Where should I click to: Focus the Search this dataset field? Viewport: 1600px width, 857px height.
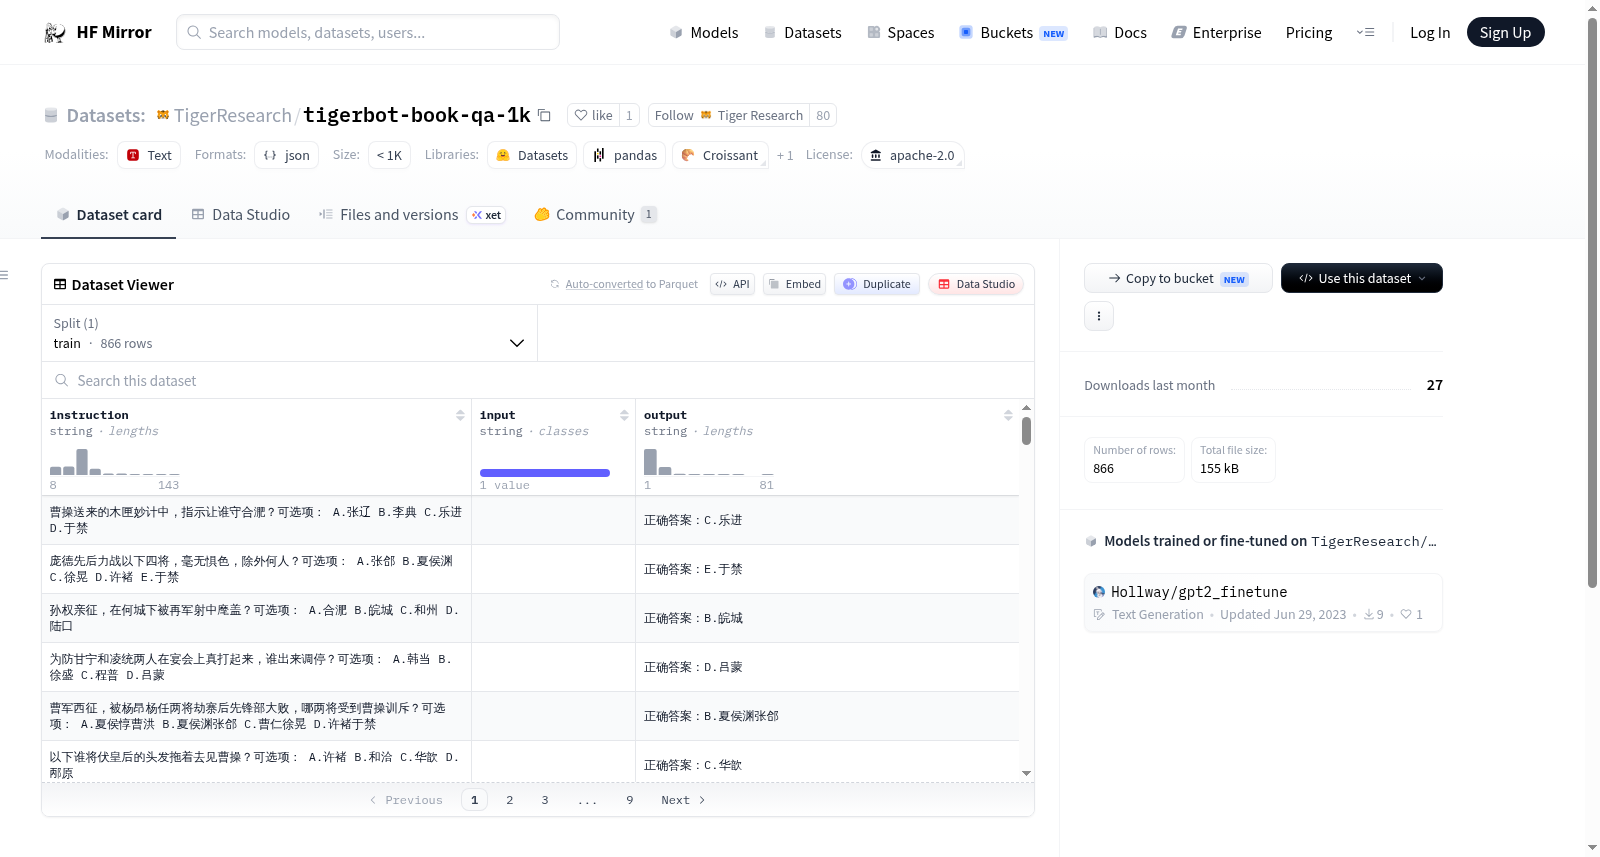pyautogui.click(x=538, y=380)
